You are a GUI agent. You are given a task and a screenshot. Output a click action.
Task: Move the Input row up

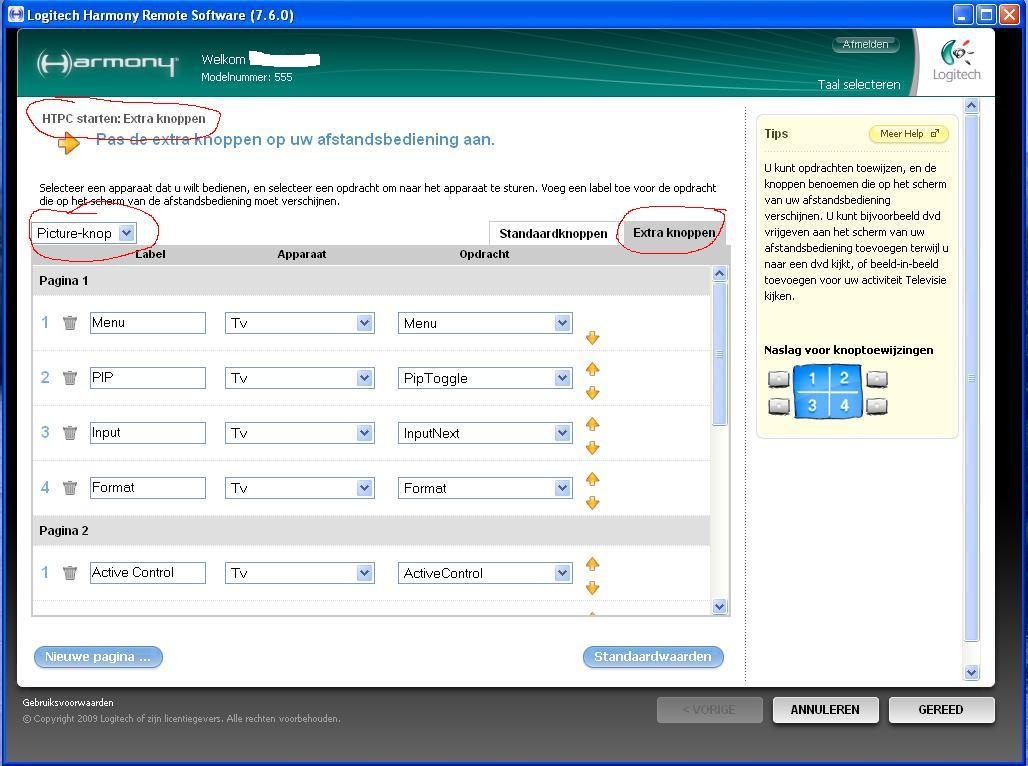point(592,424)
